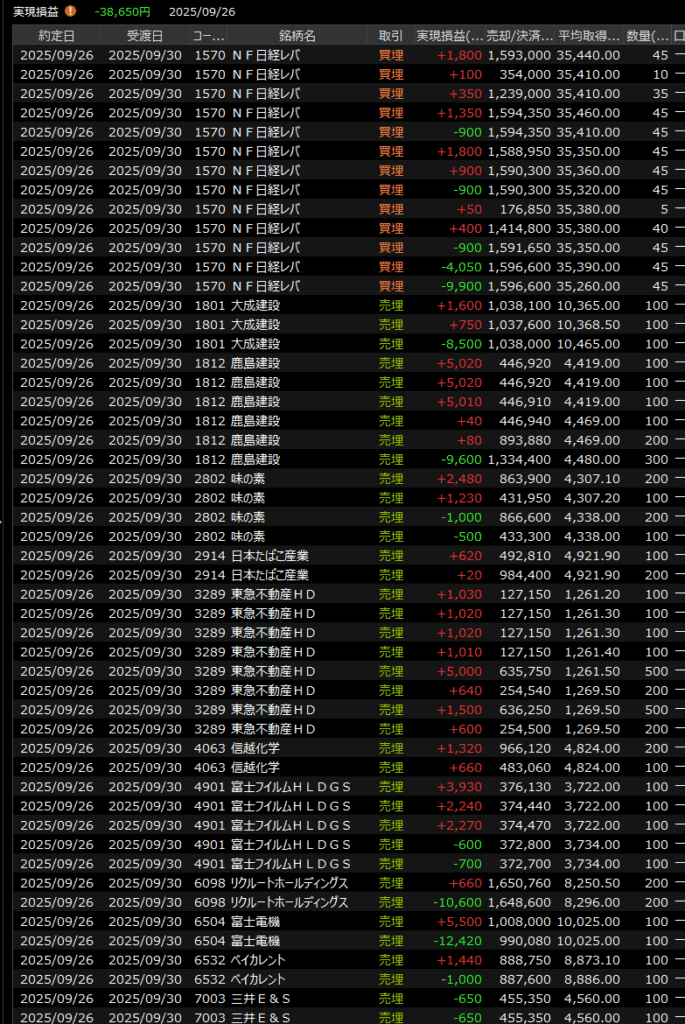685x1024 pixels.
Task: Select the row with -12,420 loss
Action: 340,941
